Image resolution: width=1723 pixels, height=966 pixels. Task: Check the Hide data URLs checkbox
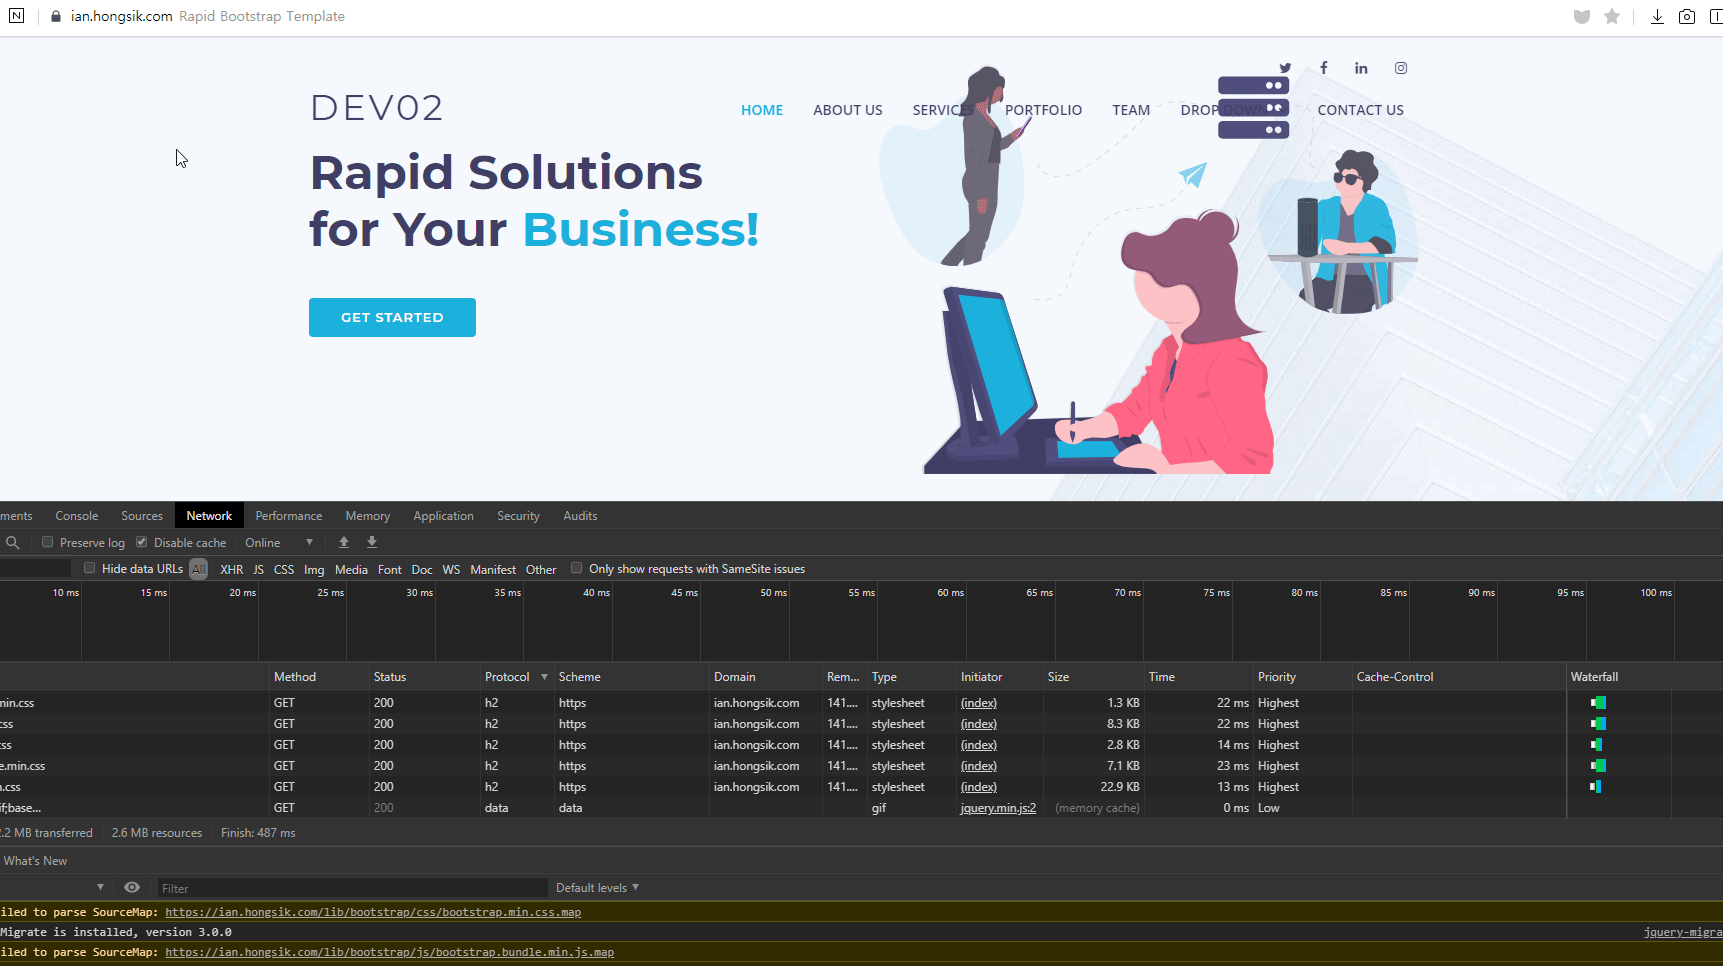coord(90,568)
